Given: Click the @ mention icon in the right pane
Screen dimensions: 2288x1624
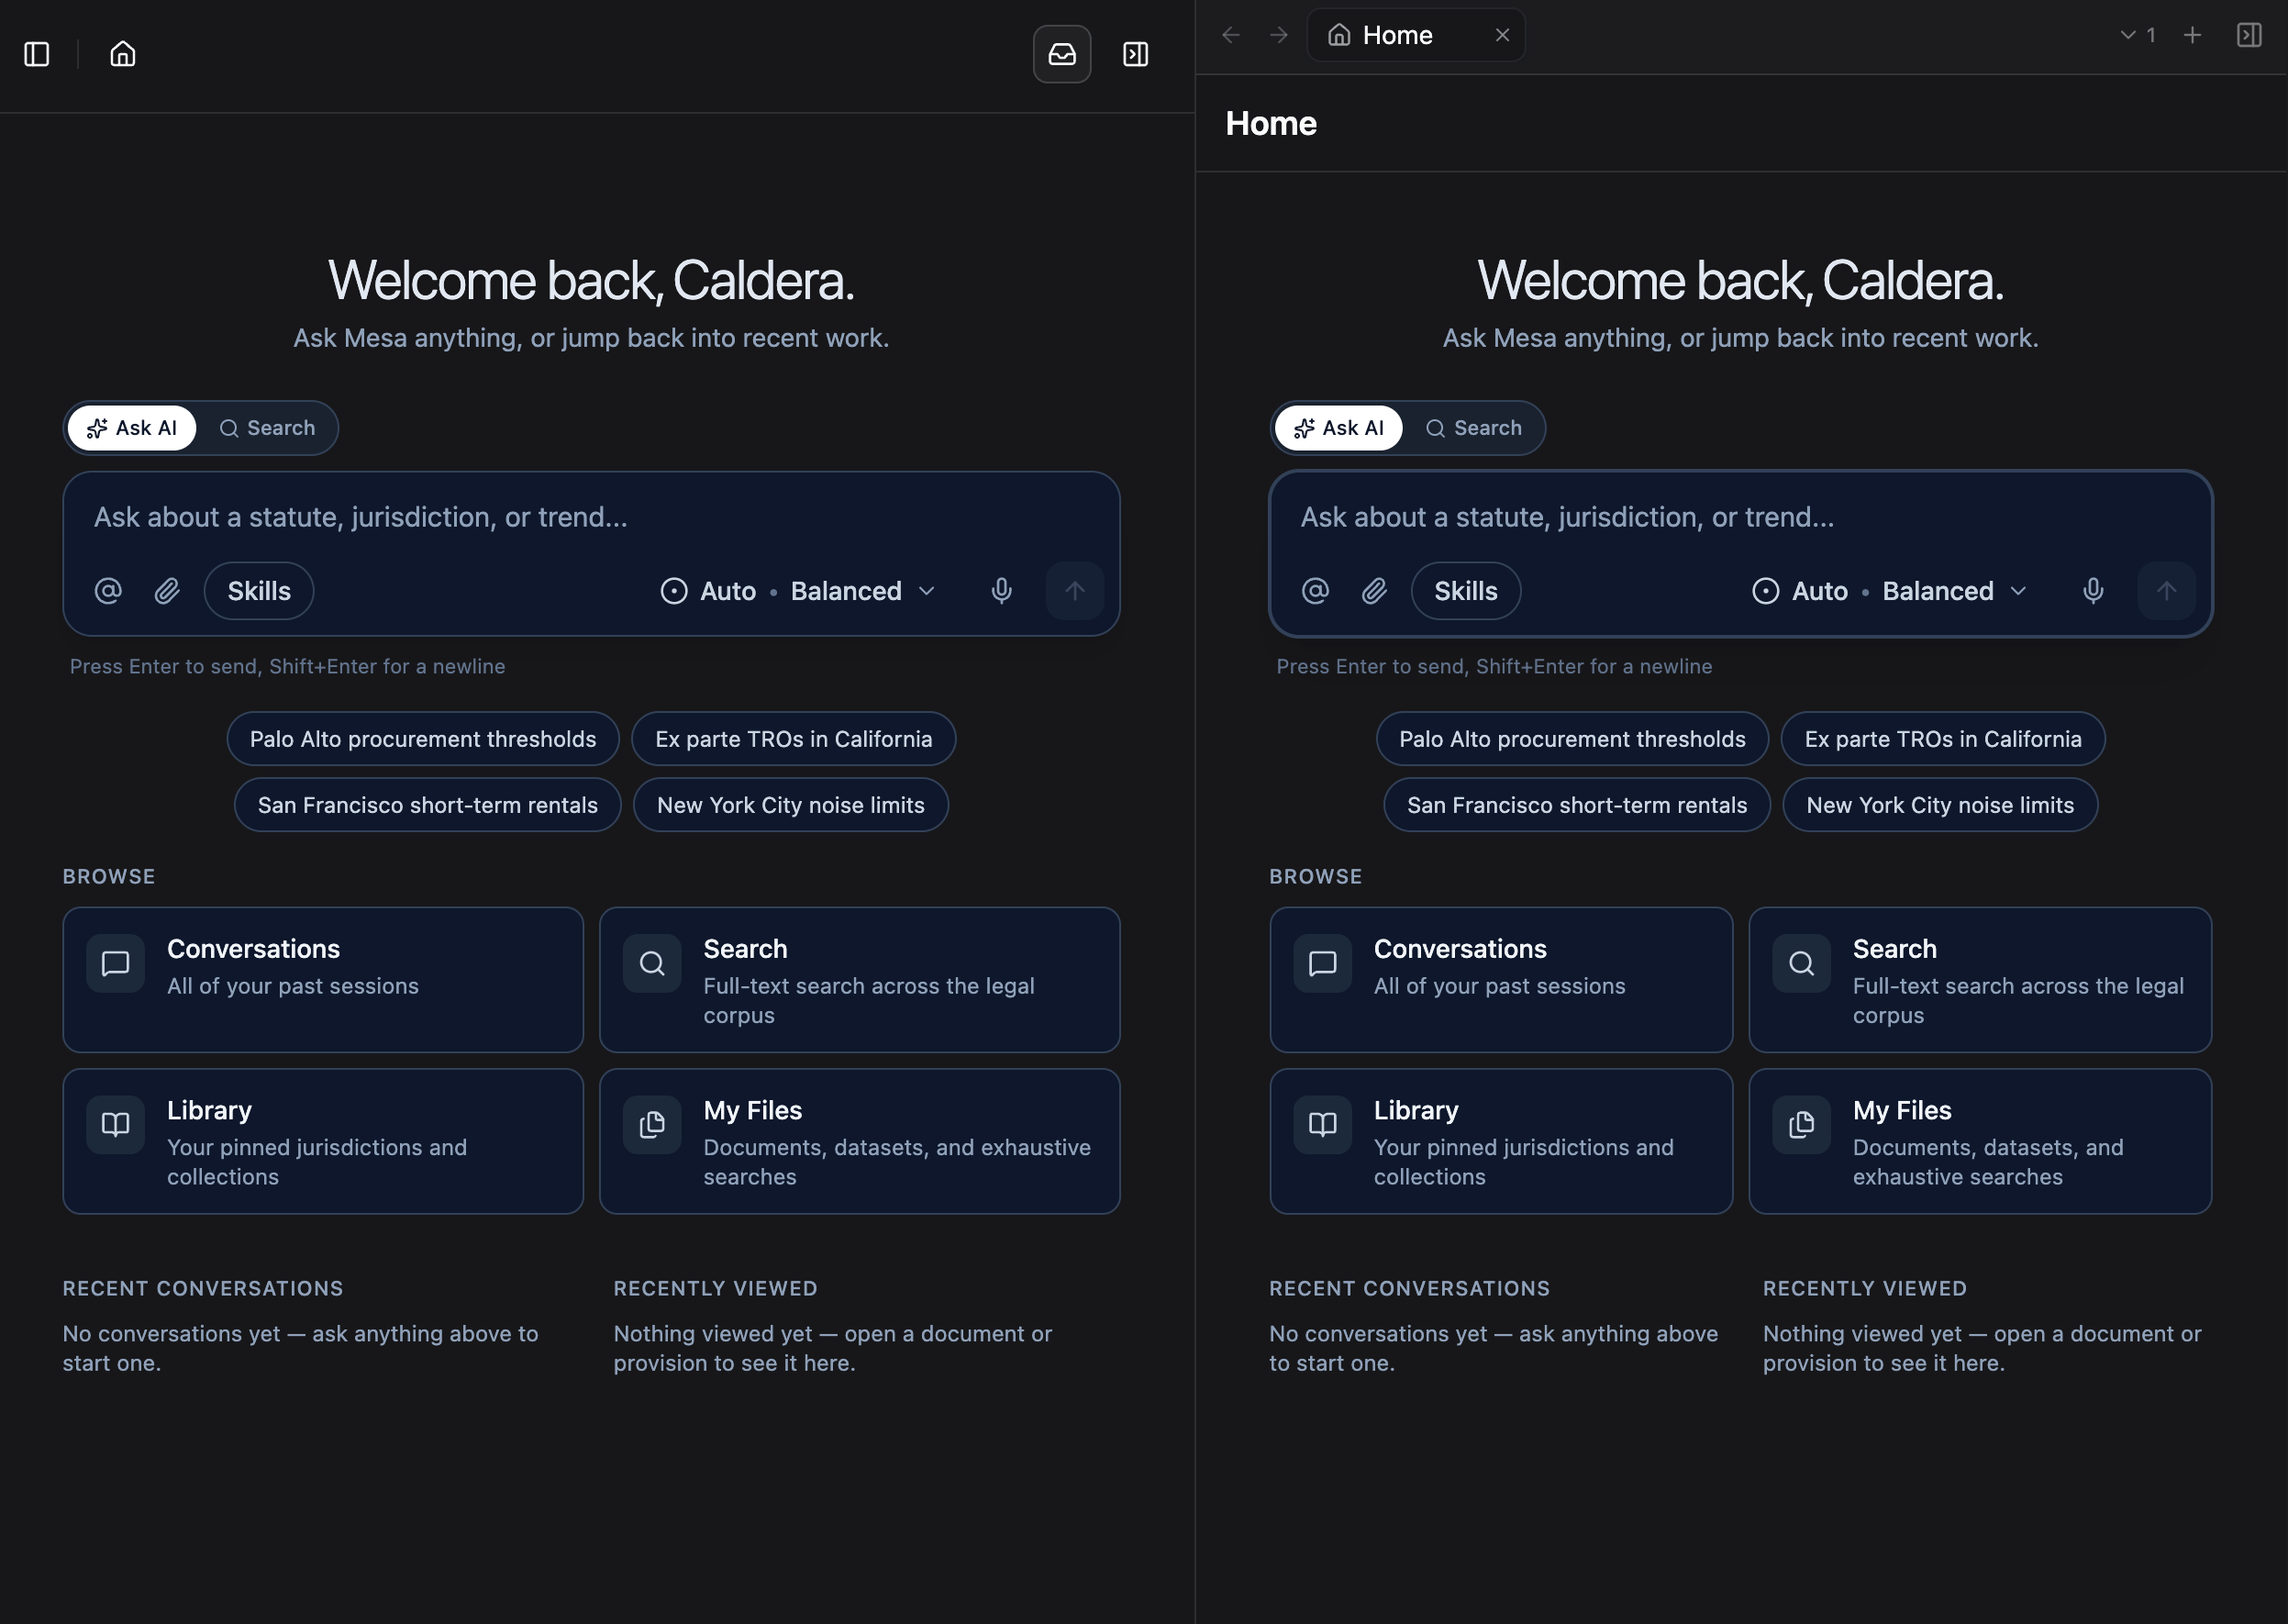Looking at the screenshot, I should [1315, 591].
